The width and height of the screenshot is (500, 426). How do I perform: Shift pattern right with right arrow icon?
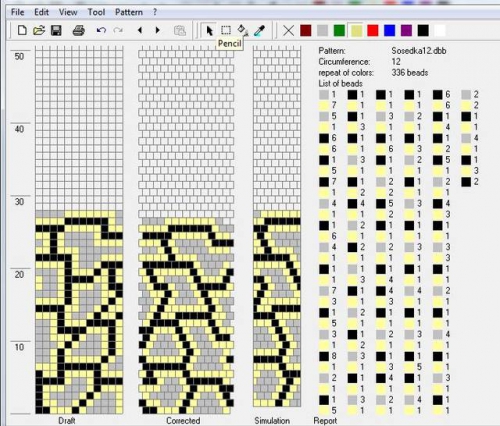158,30
